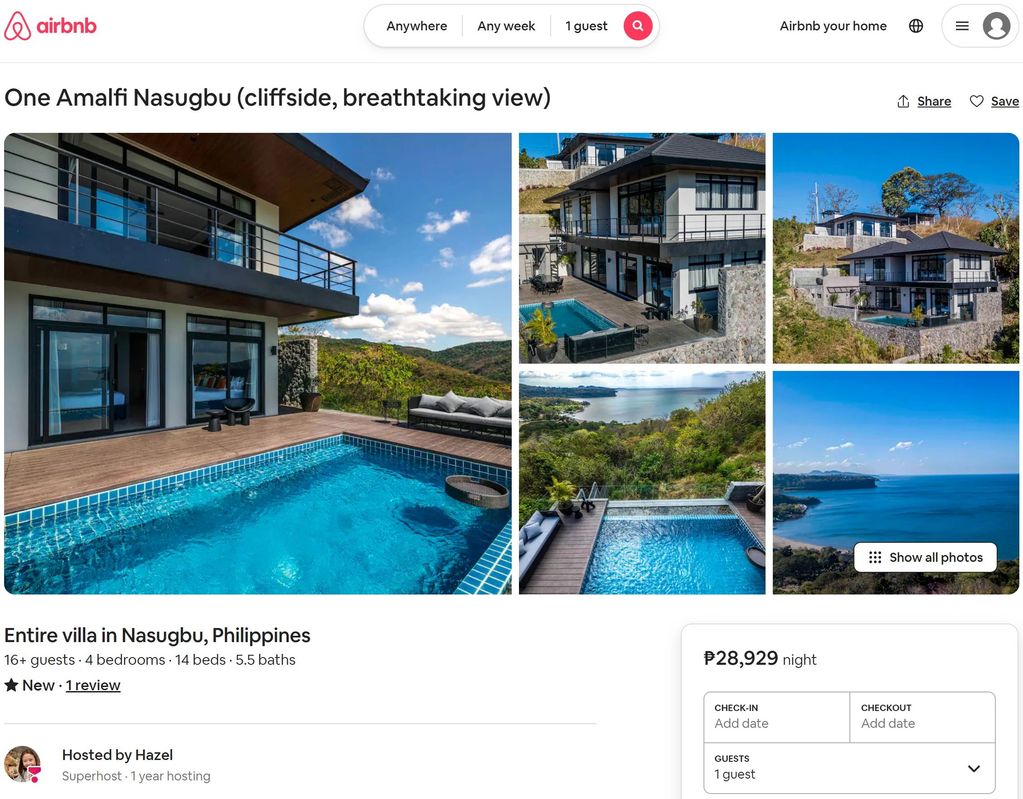Click the heart Save icon
The height and width of the screenshot is (799, 1023).
[x=976, y=101]
